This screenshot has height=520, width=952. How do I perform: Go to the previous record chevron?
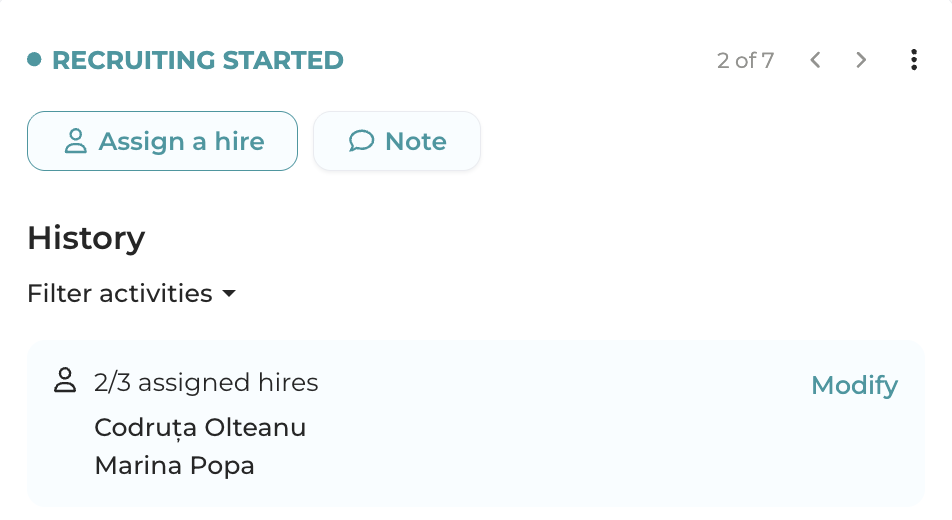[816, 61]
